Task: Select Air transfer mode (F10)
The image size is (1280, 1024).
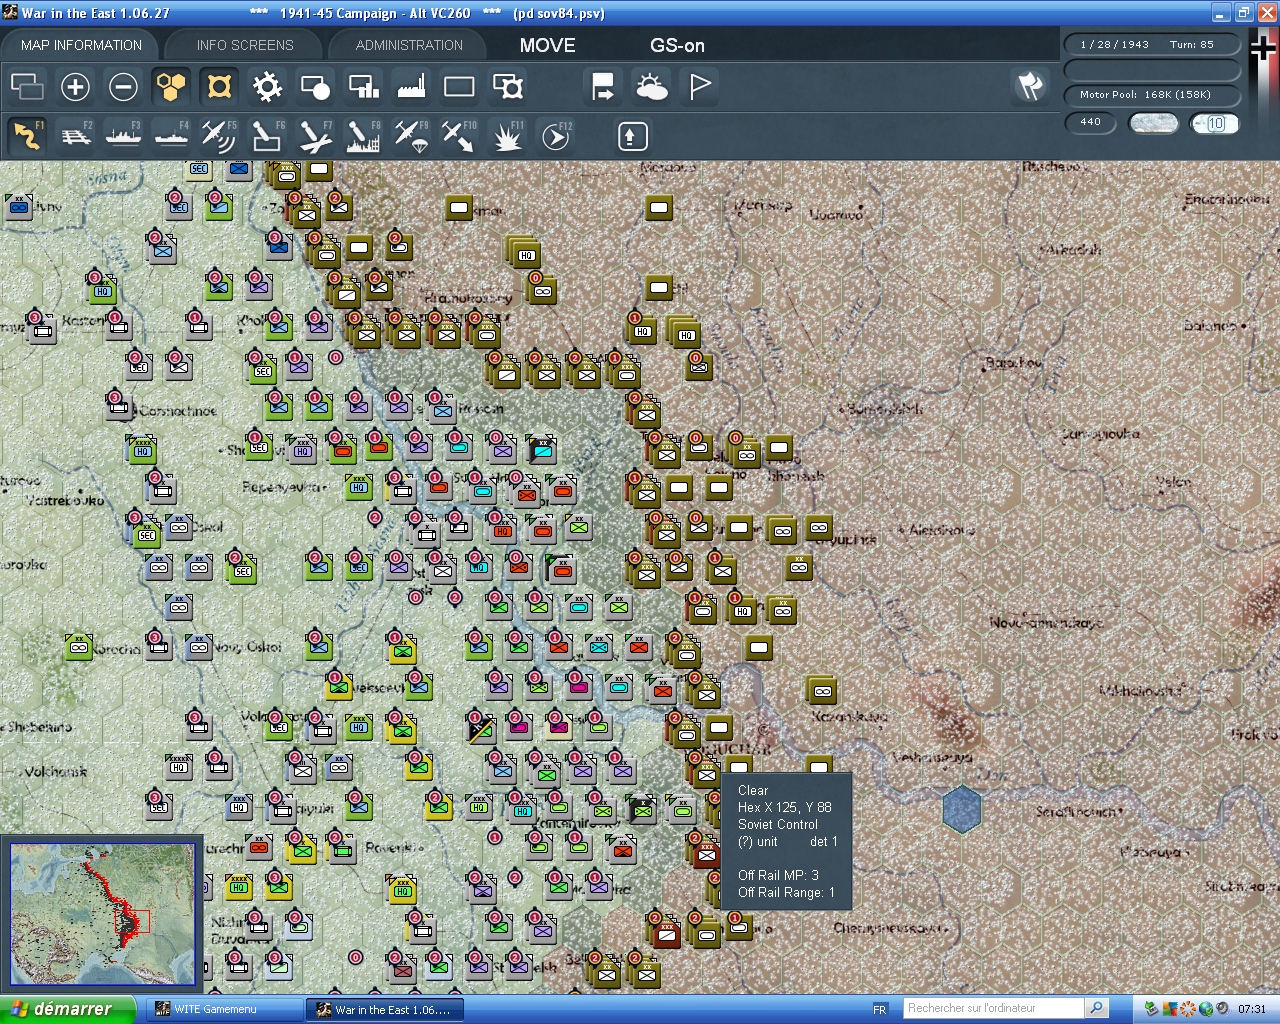Action: pos(459,136)
